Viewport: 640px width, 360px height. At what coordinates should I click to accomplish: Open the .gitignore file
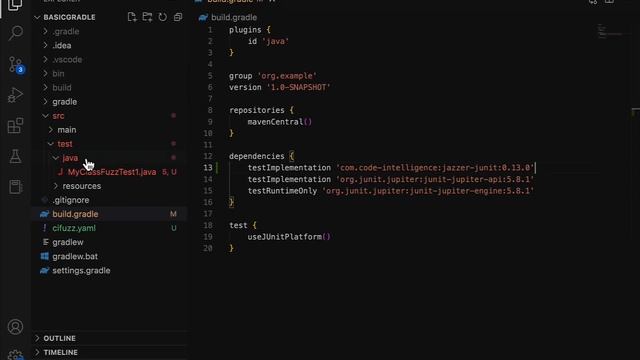(x=71, y=200)
